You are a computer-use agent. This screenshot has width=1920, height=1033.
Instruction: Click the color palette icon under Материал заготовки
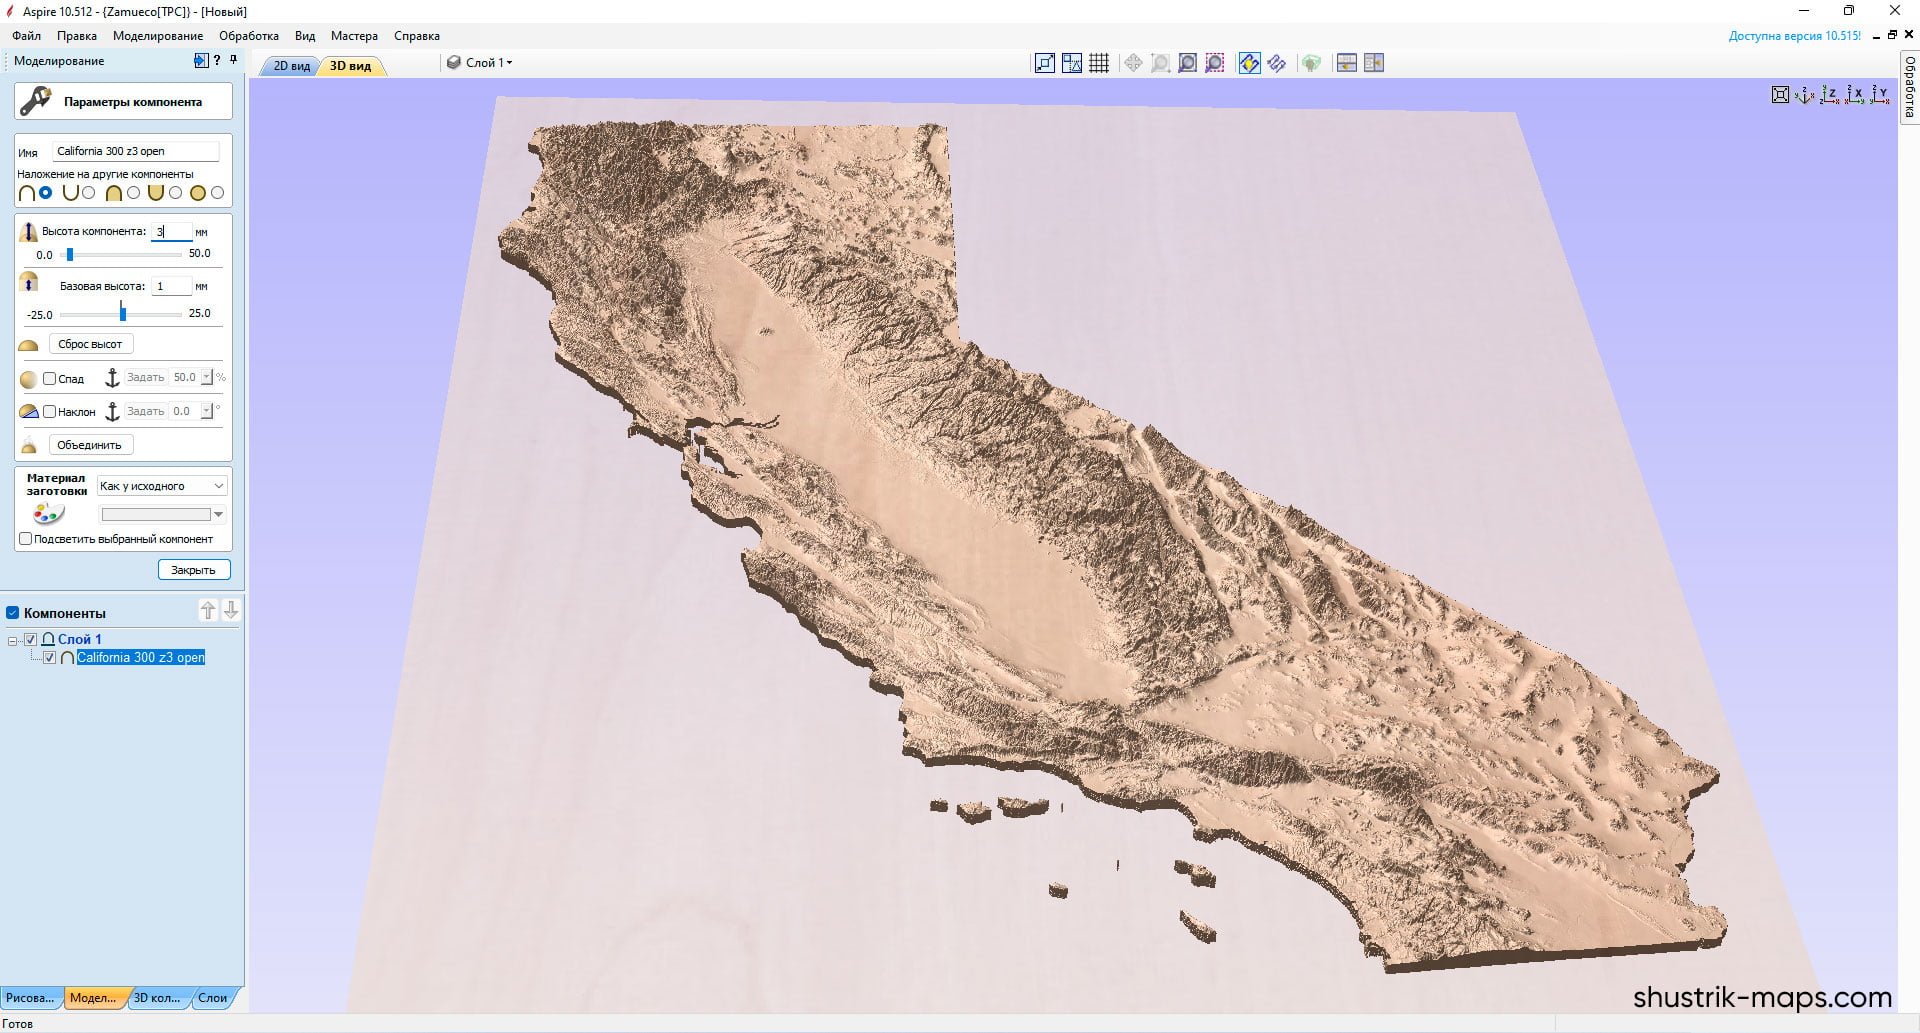coord(47,514)
